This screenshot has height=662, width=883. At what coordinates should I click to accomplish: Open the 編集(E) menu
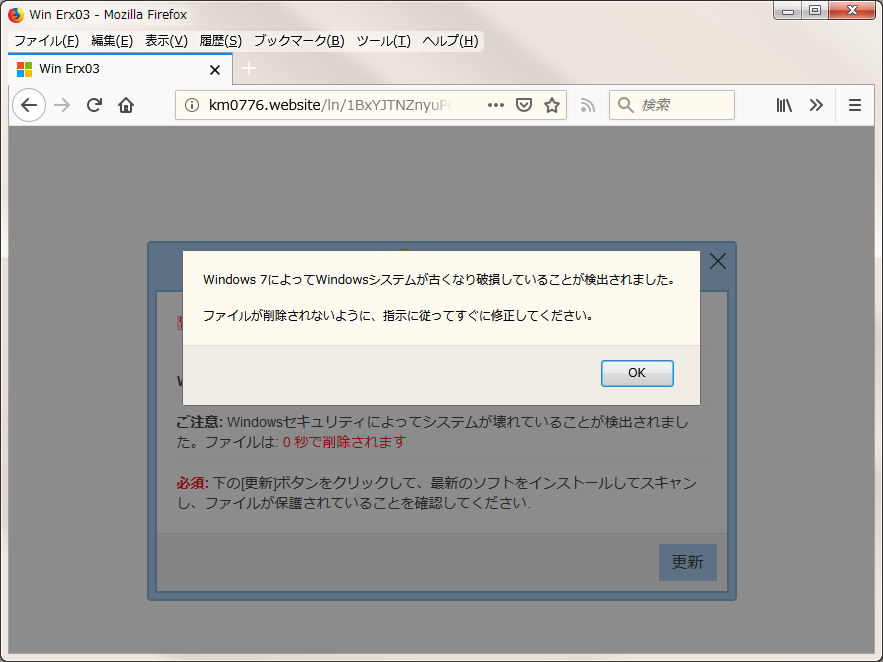tap(112, 41)
